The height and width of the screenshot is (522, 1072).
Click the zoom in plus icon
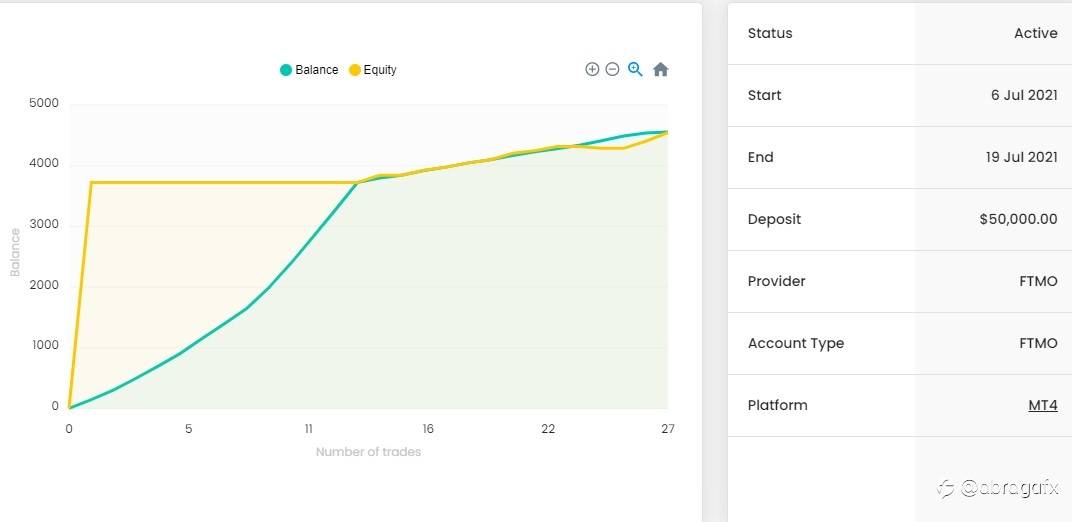coord(592,69)
